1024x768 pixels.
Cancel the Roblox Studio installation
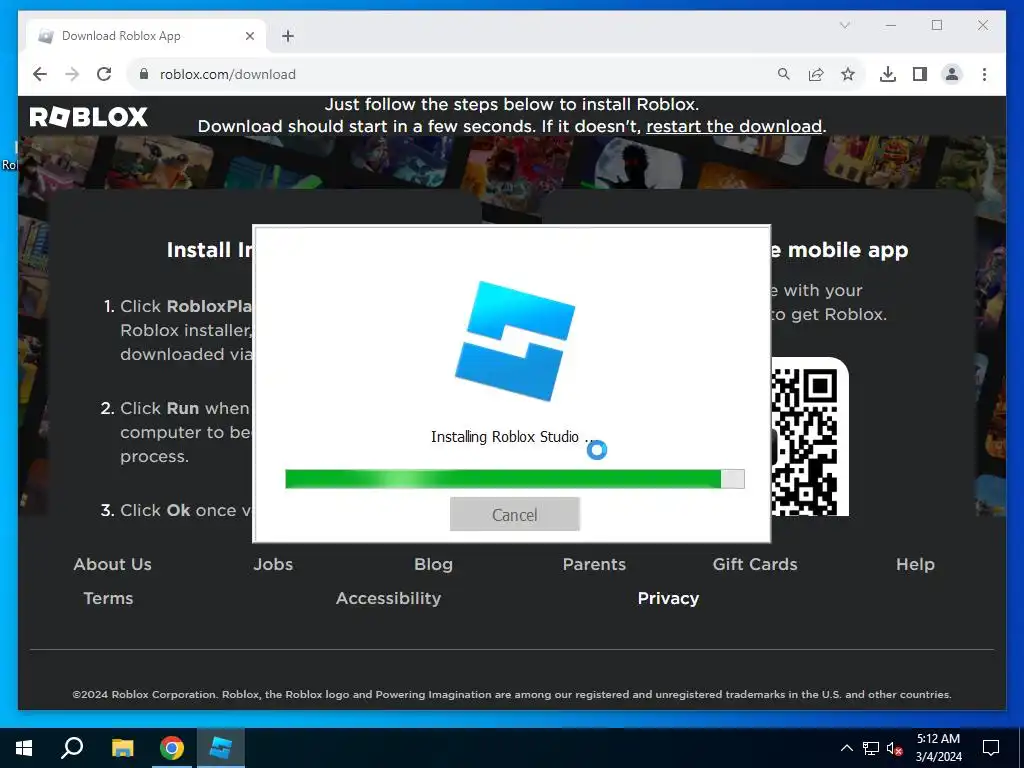coord(515,515)
